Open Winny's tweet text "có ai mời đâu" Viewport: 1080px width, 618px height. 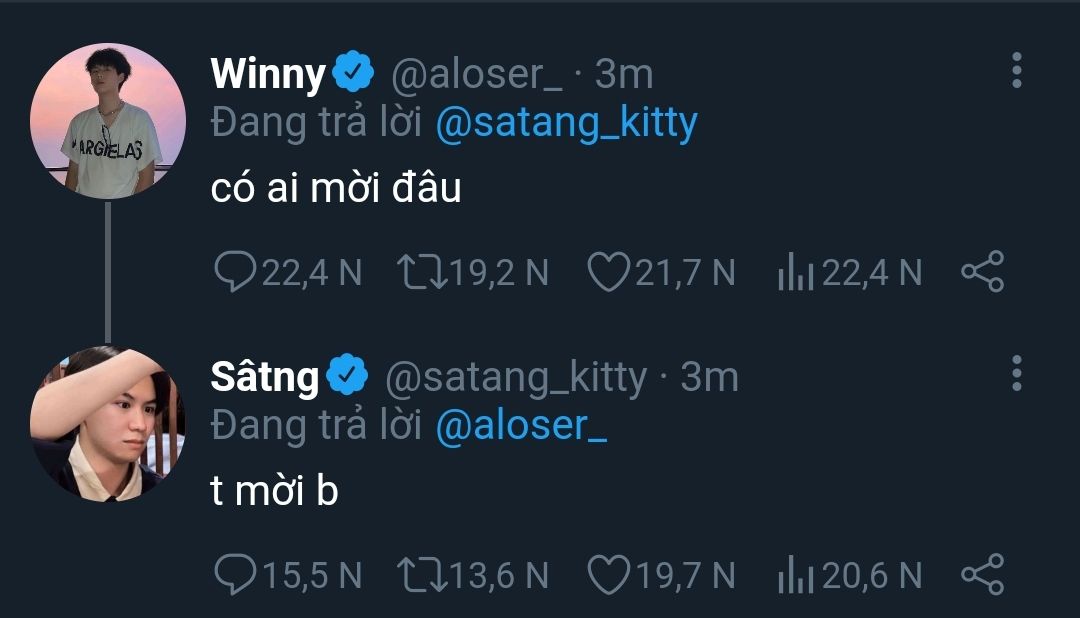click(336, 188)
